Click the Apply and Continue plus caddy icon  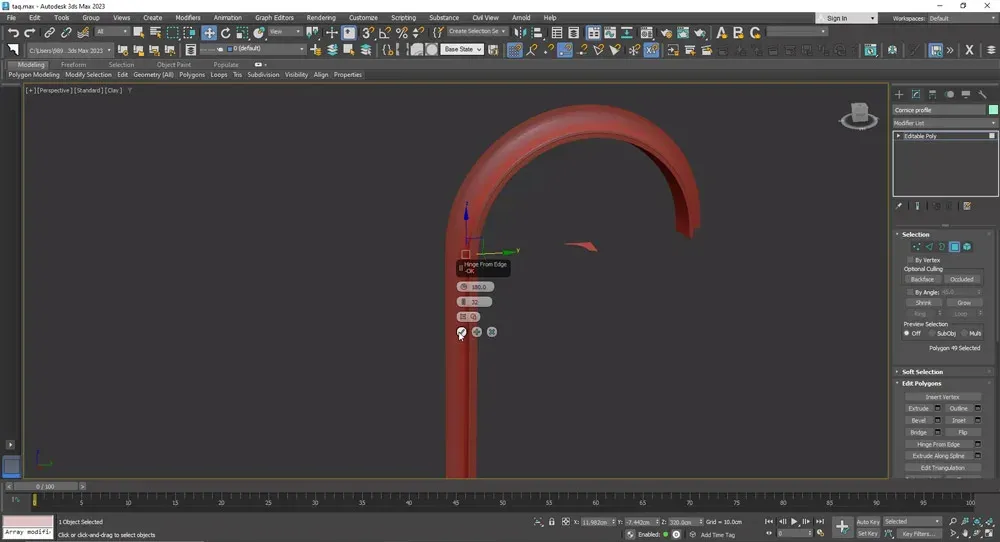pos(476,332)
